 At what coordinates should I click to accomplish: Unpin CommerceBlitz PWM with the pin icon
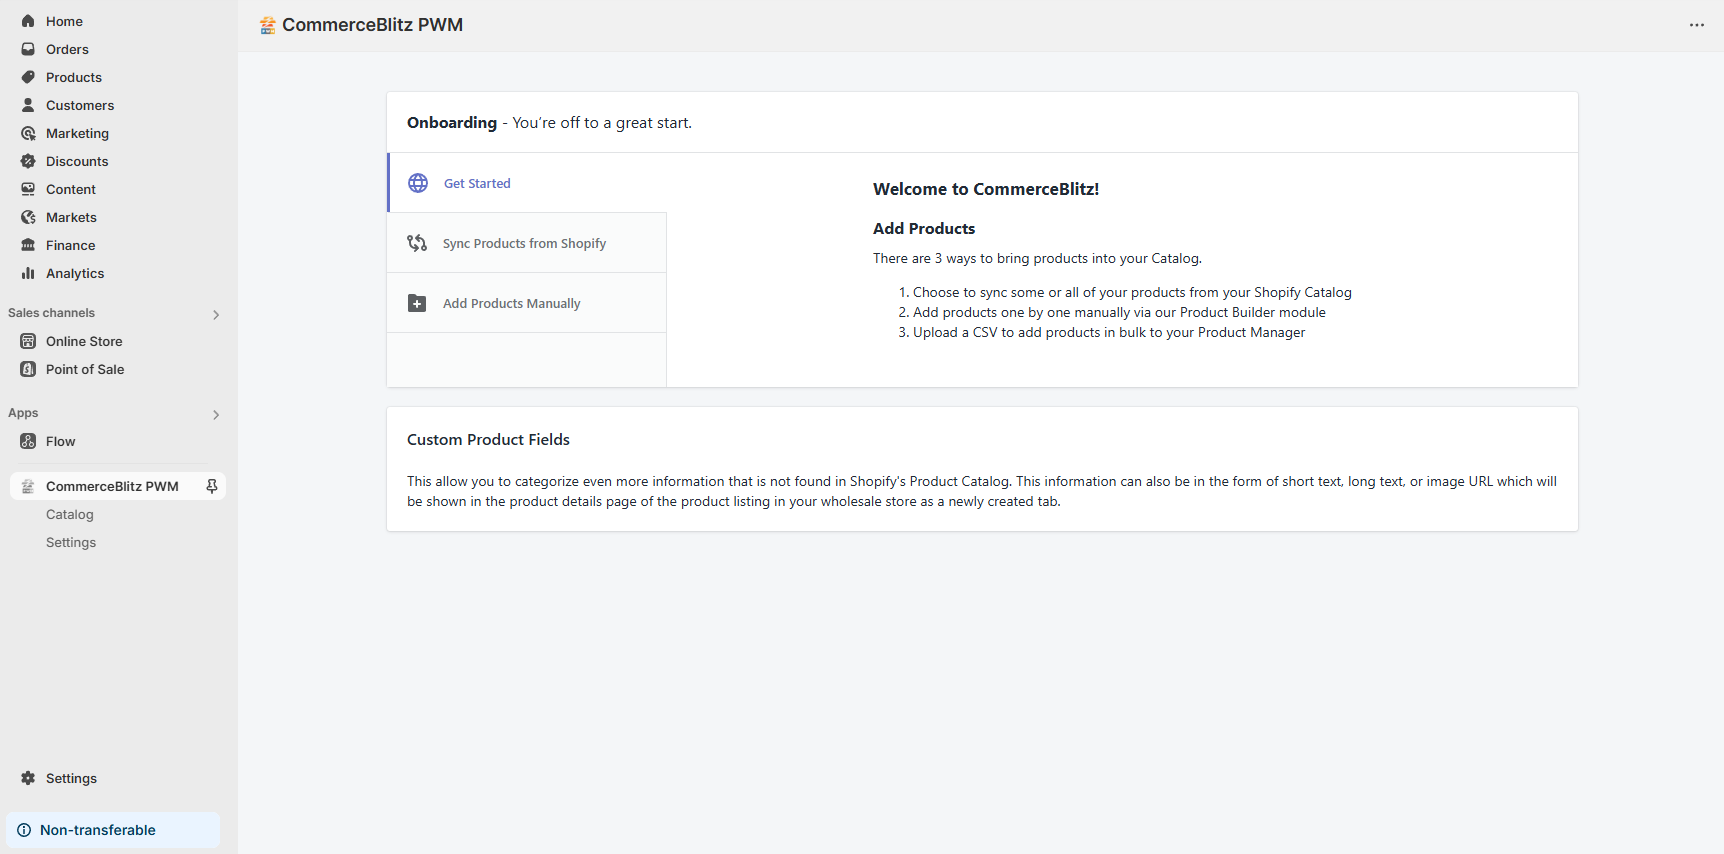click(x=212, y=486)
